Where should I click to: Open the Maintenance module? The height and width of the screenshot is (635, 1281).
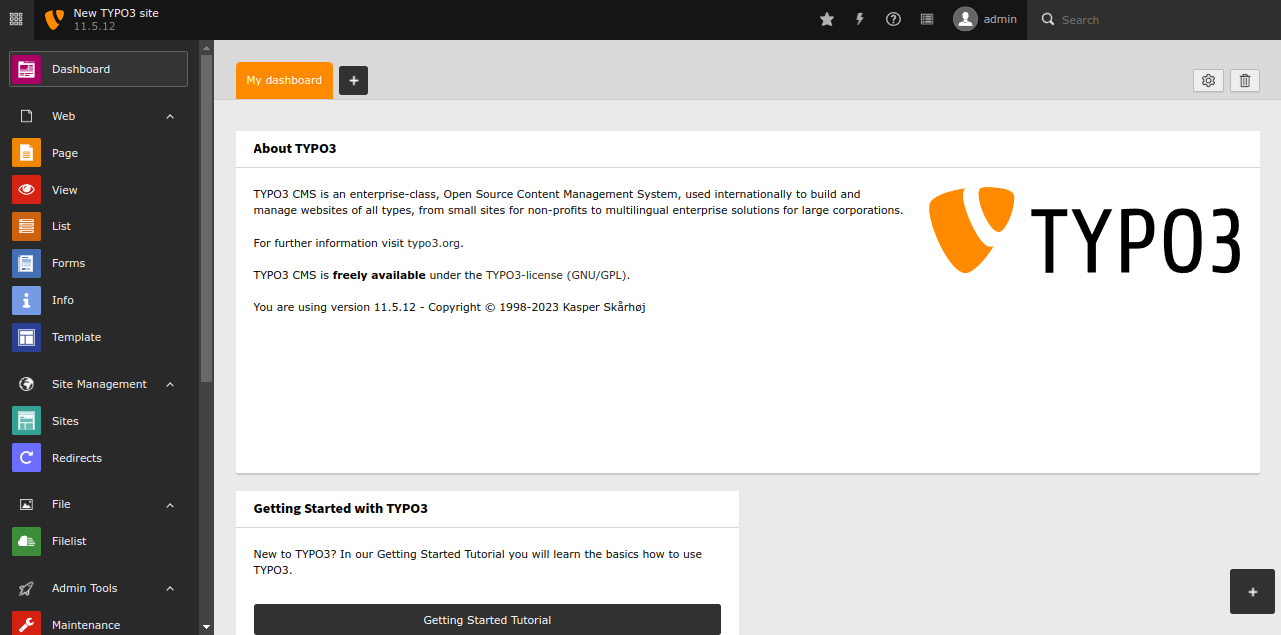click(99, 625)
